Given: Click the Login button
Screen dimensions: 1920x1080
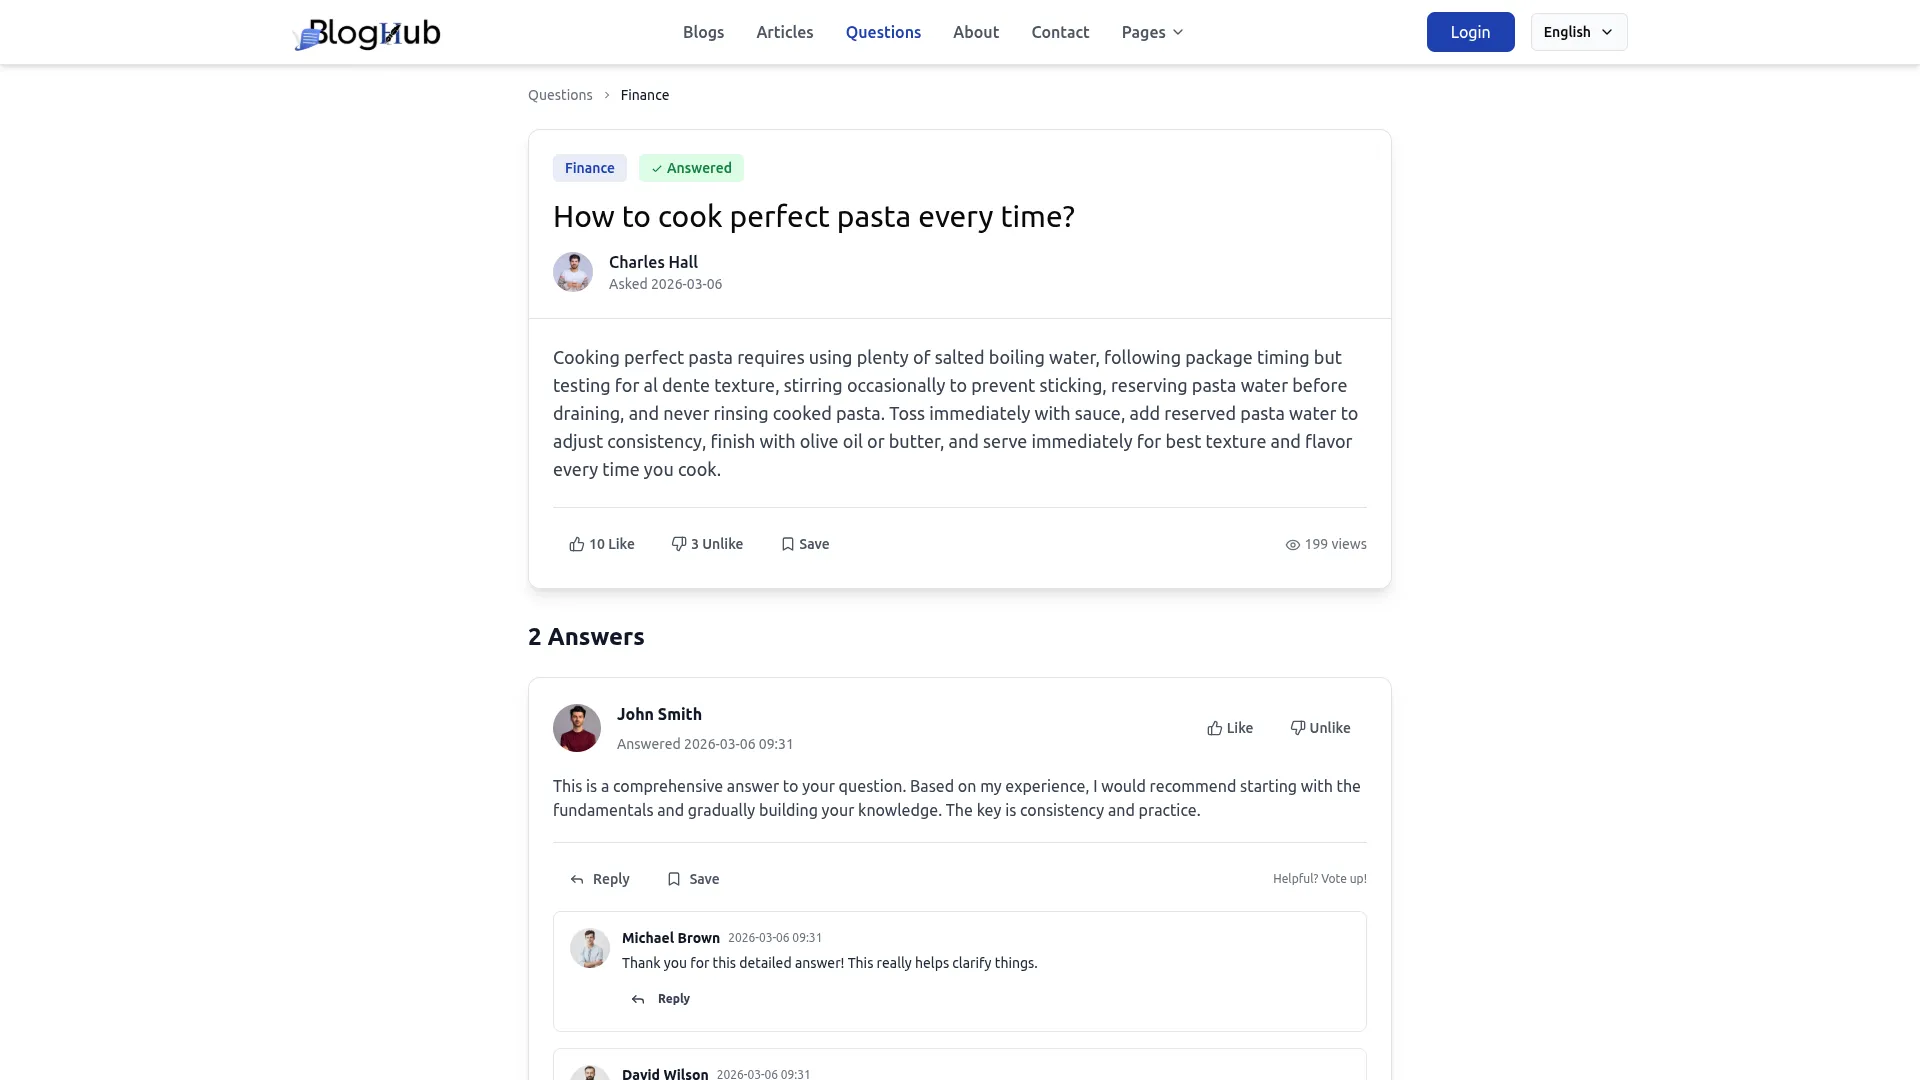Looking at the screenshot, I should click(1470, 31).
